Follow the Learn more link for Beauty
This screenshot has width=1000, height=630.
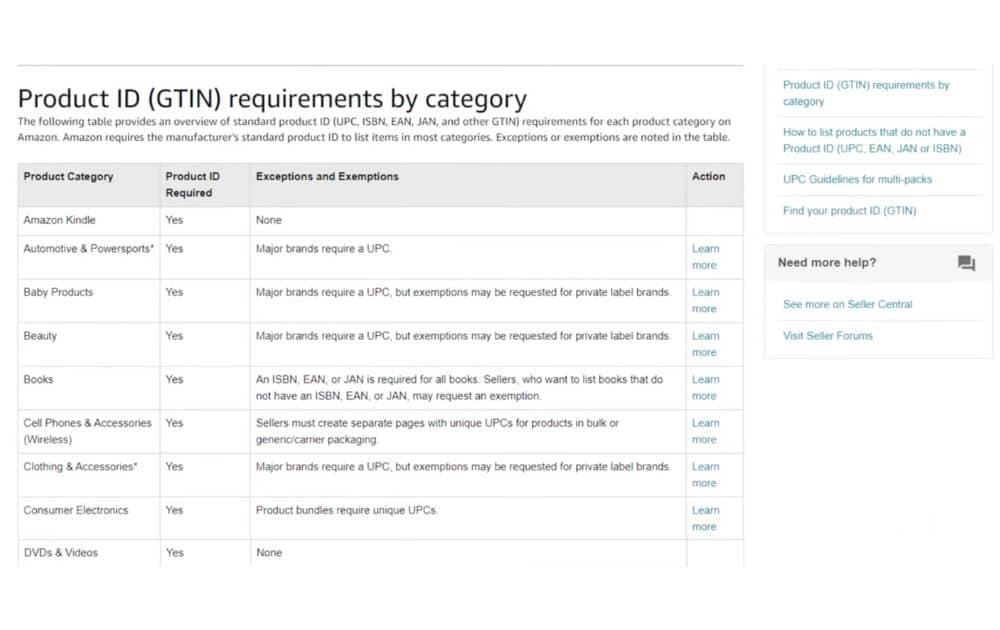pos(705,344)
